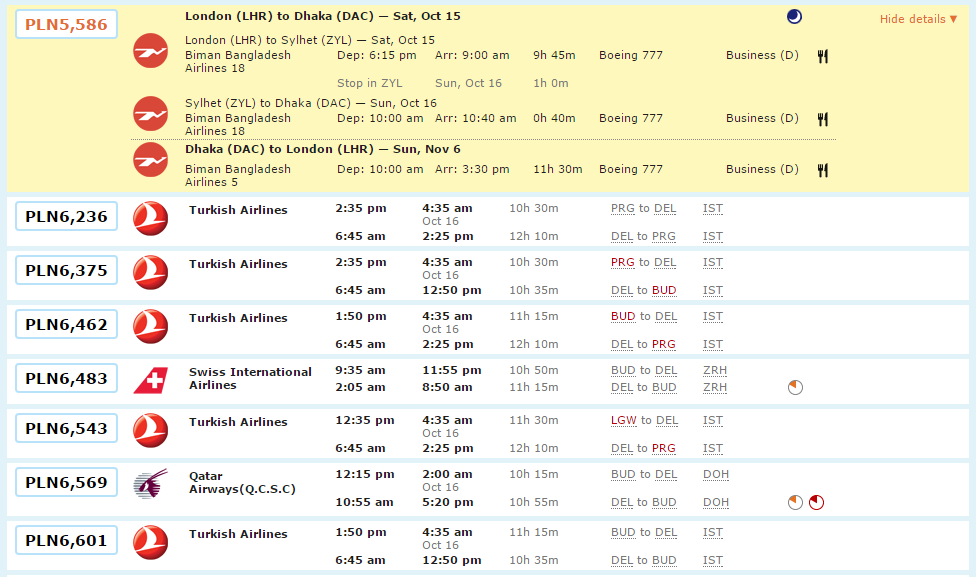Click 5:20 pm Qatar return arrival time
This screenshot has width=976, height=577.
pyautogui.click(x=448, y=502)
